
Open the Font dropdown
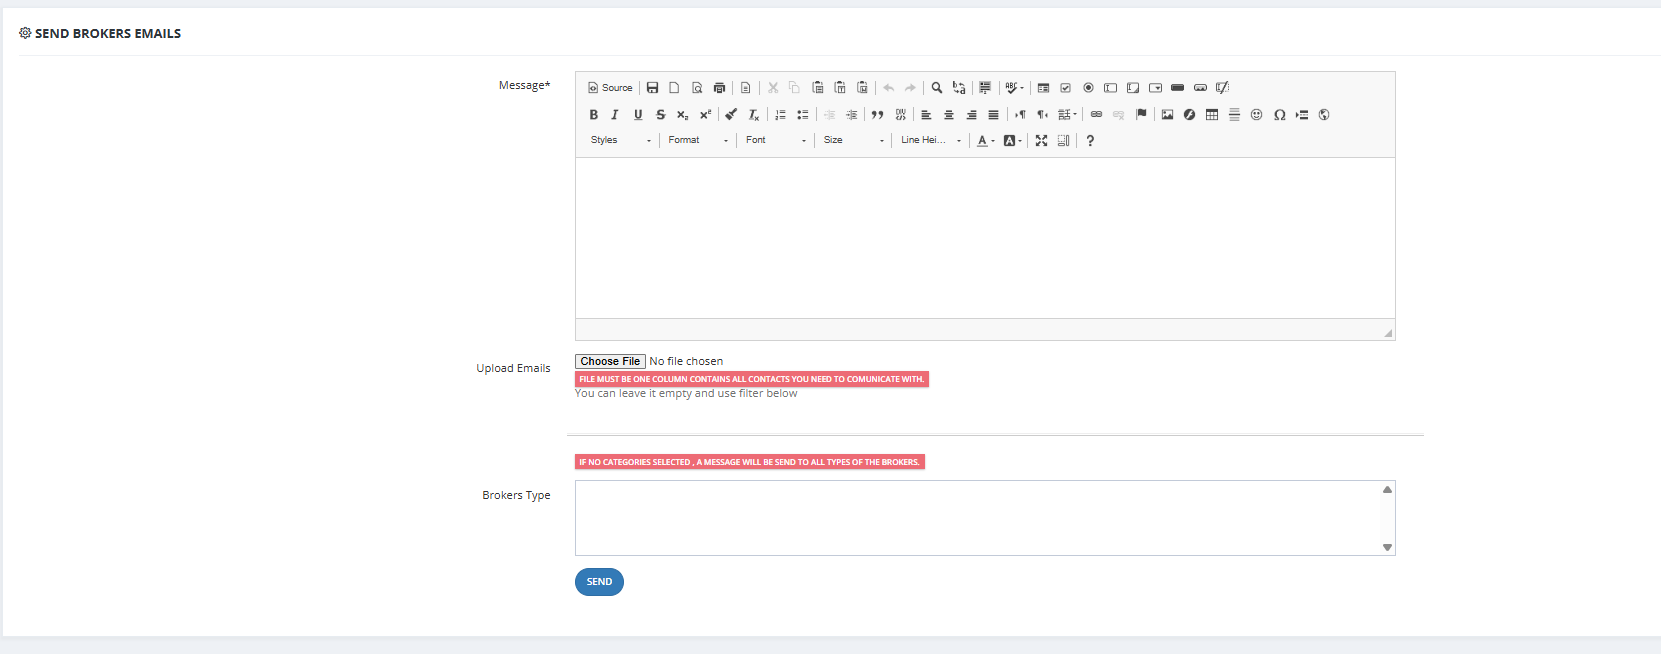pos(776,141)
